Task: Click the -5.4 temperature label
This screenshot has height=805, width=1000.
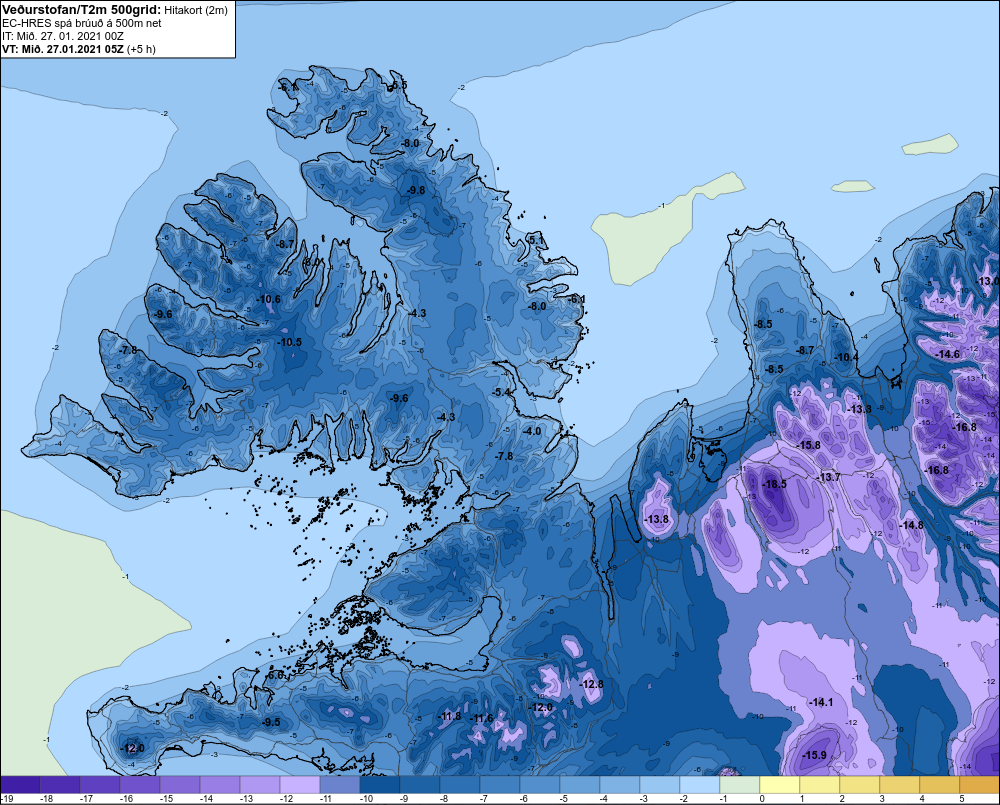Action: tap(503, 392)
